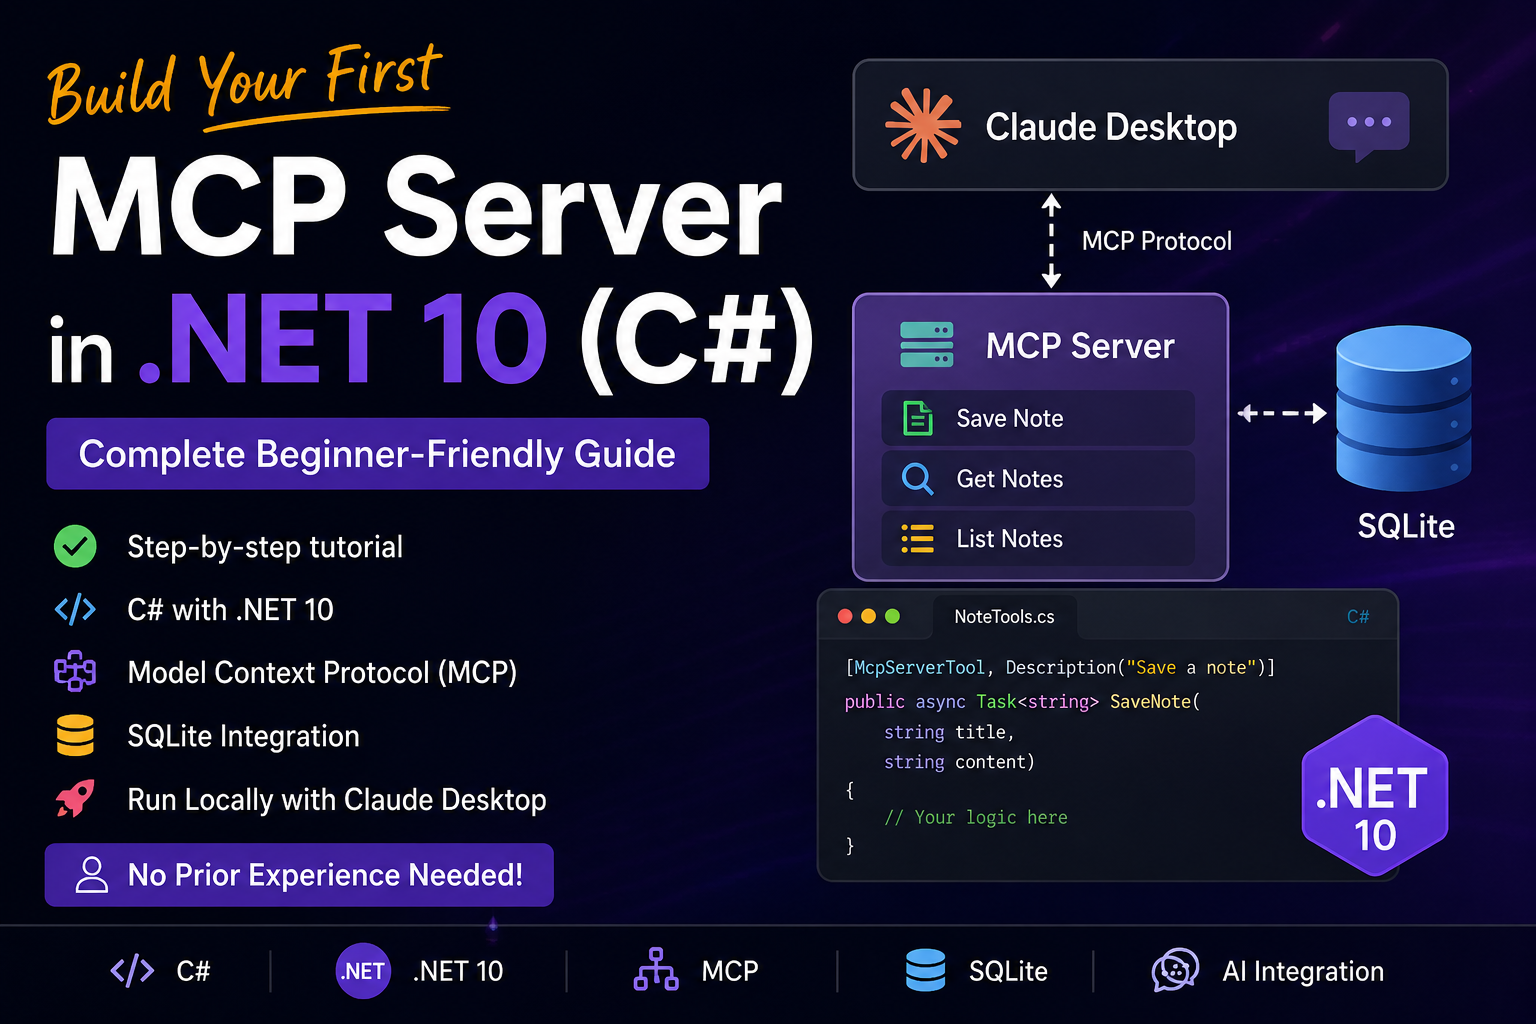Click the green checkmark beside Step-by-step tutorial
The image size is (1536, 1024).
[75, 546]
